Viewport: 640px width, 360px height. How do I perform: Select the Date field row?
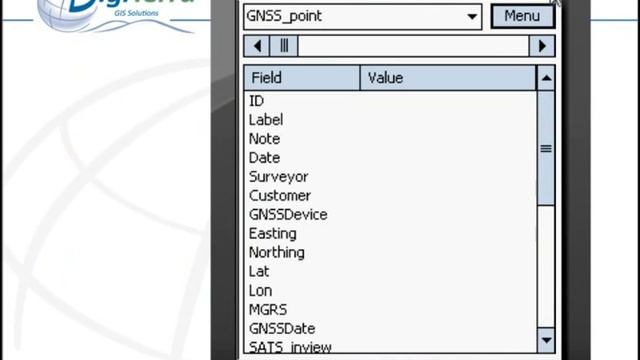coord(391,158)
